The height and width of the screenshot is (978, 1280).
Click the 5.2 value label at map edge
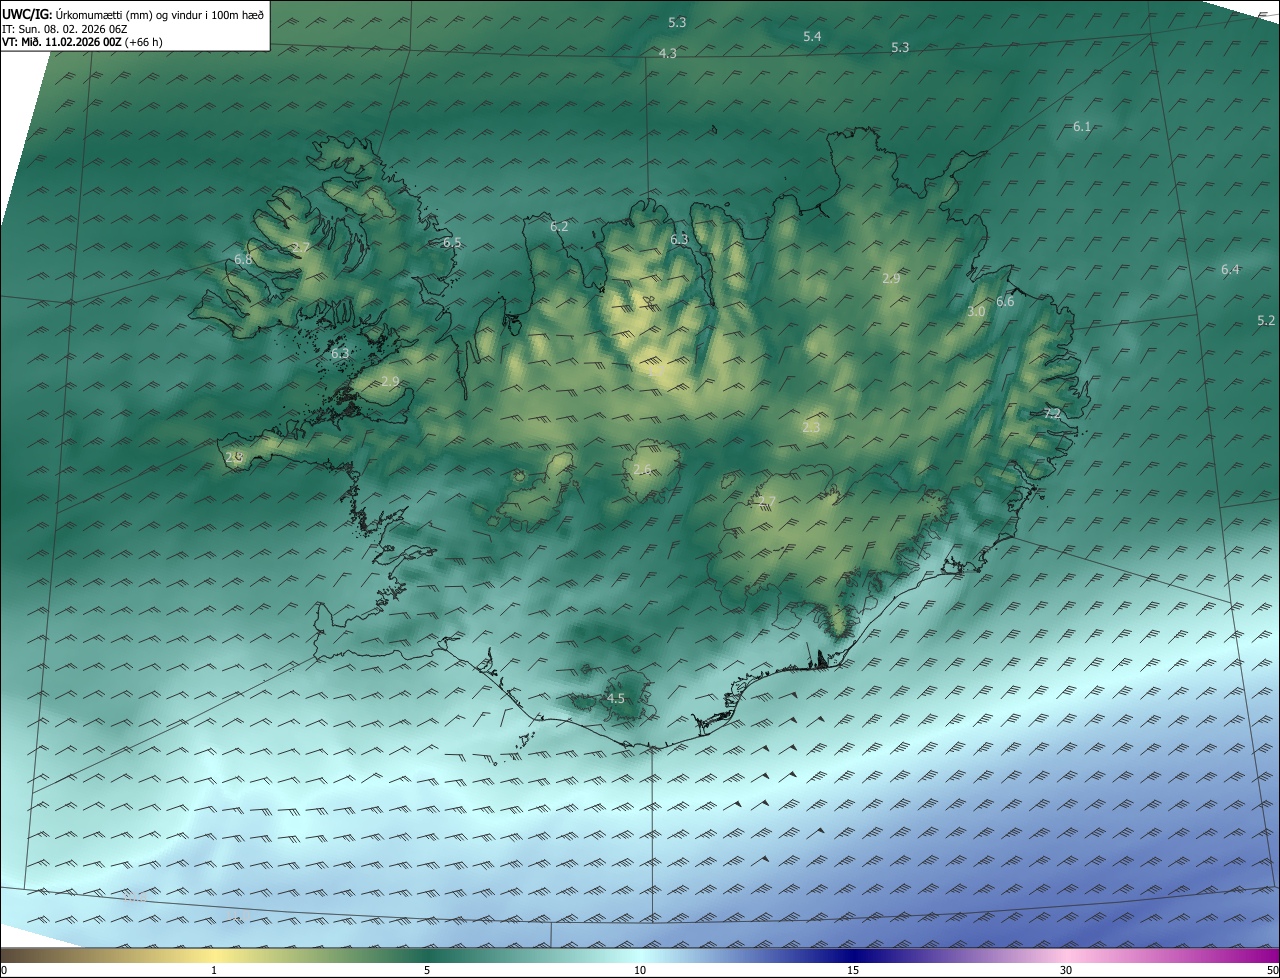1266,320
